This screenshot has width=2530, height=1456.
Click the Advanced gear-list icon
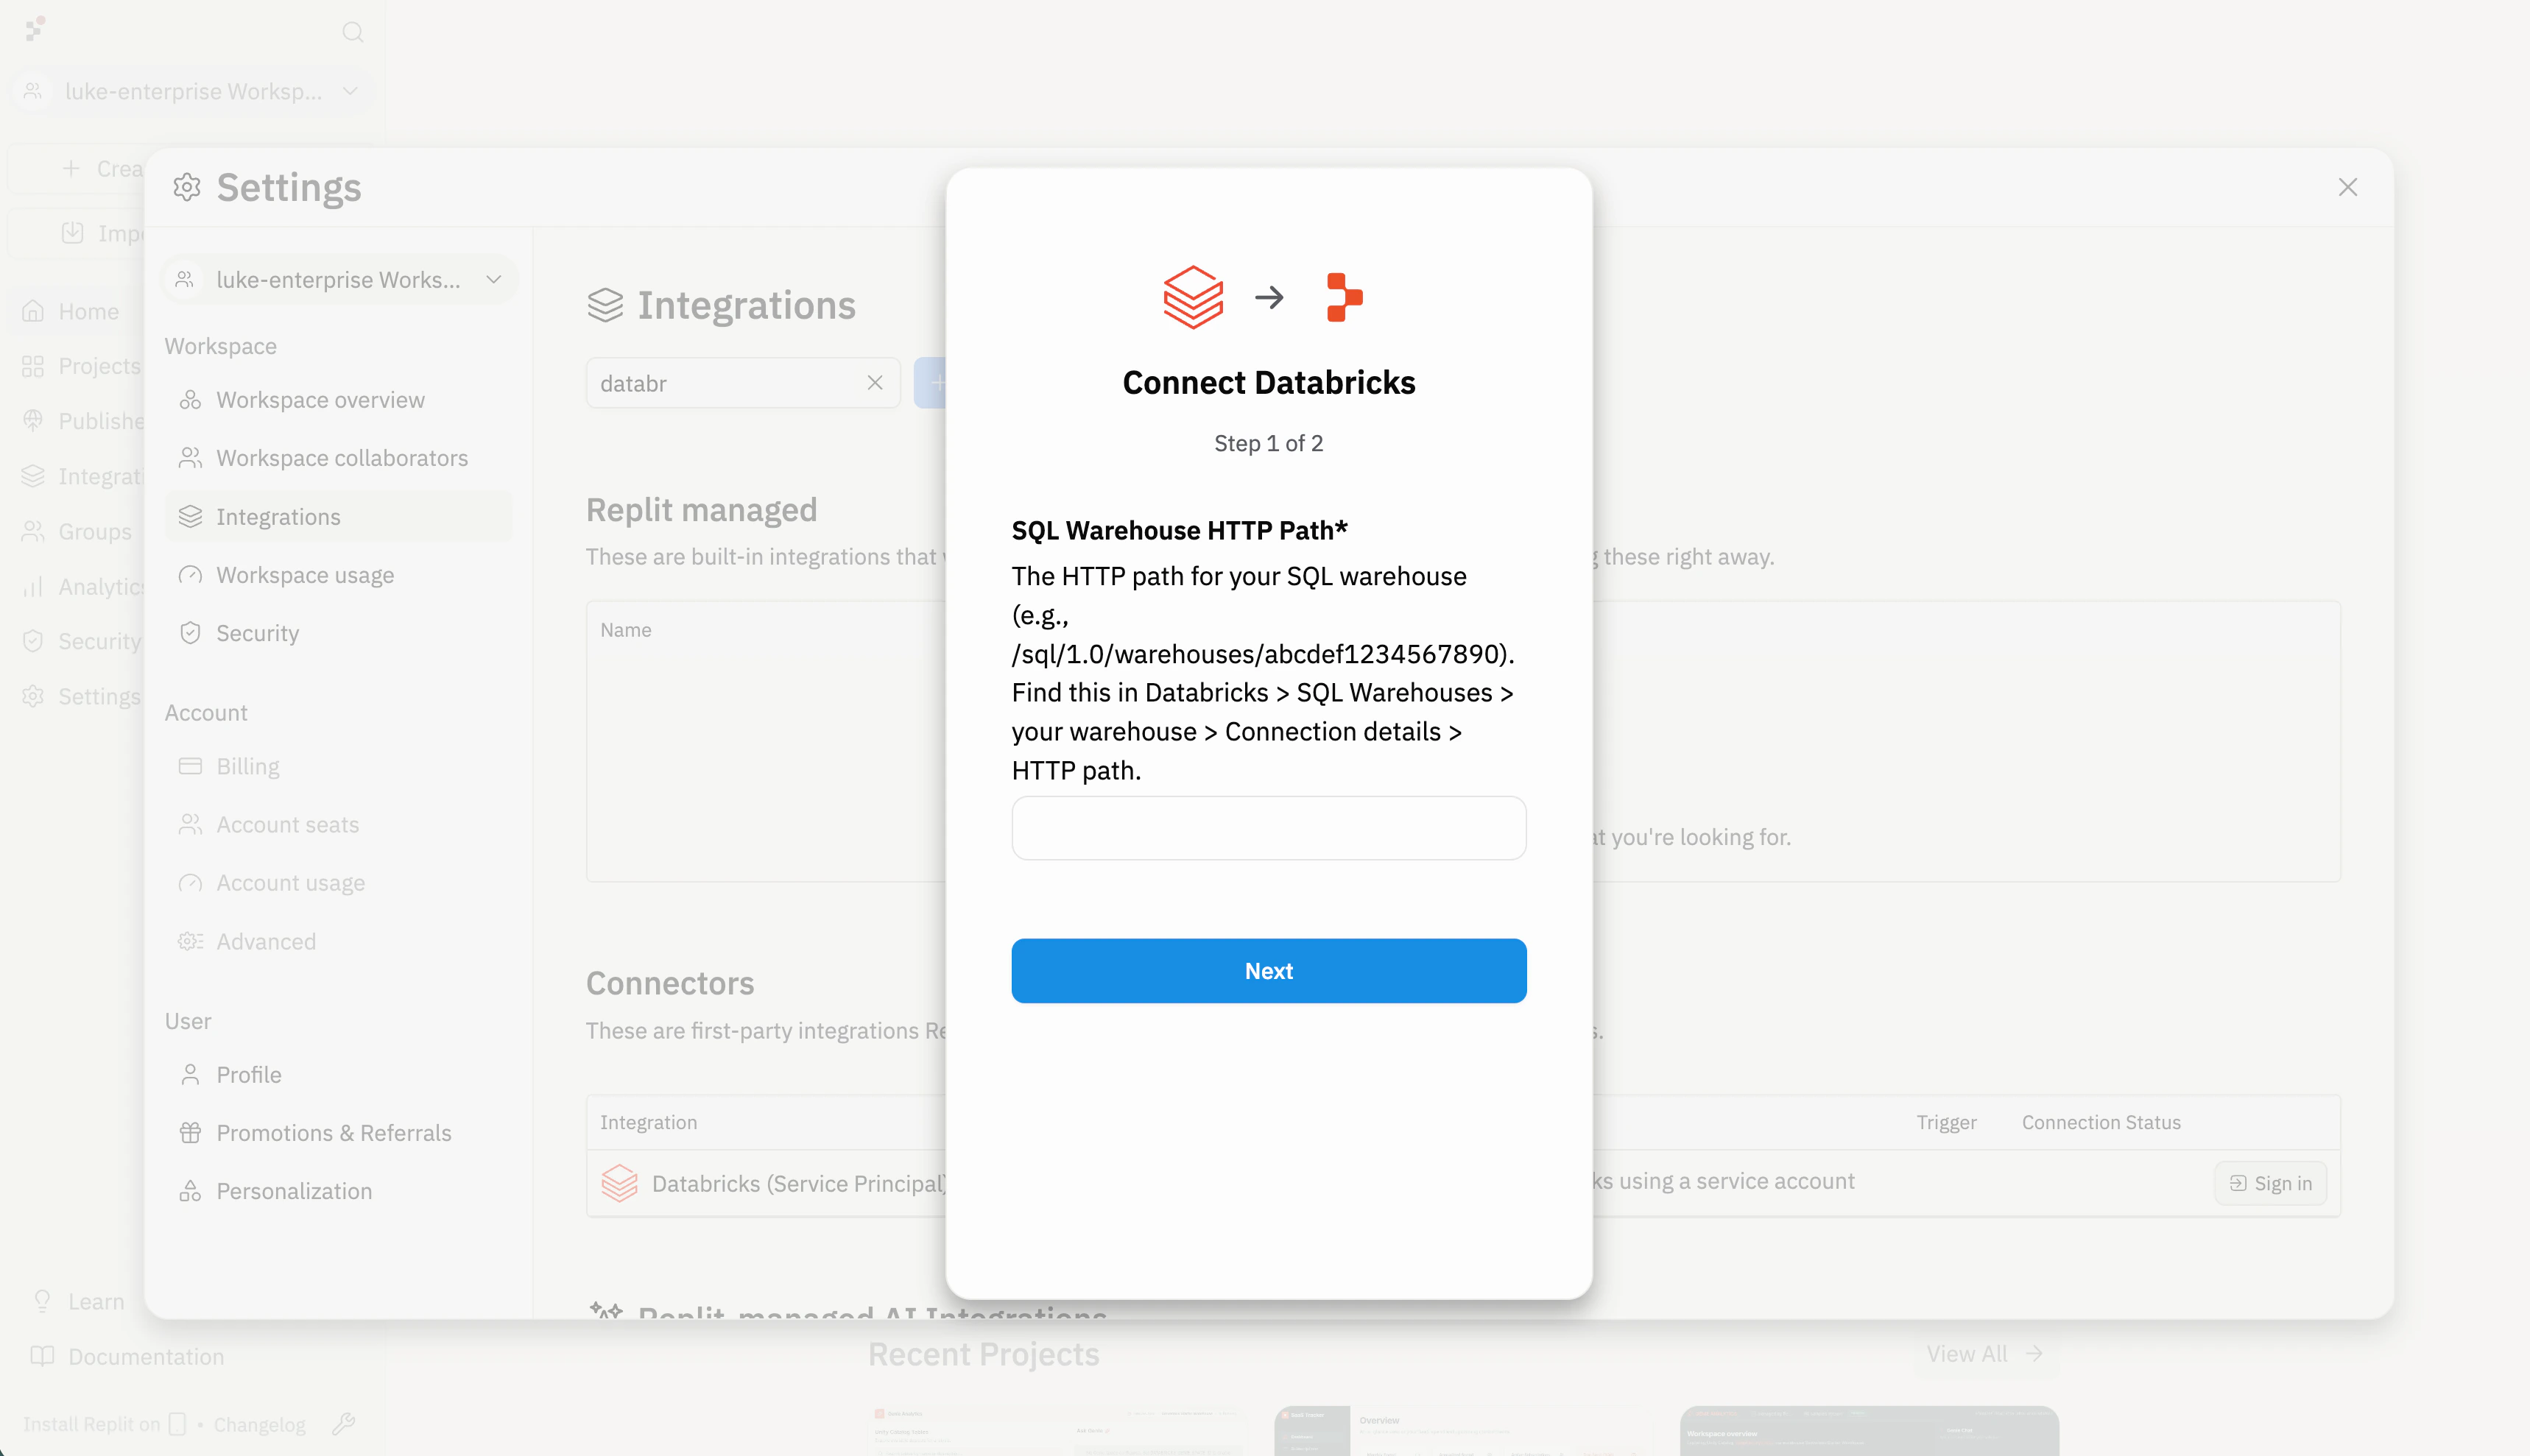[x=190, y=941]
